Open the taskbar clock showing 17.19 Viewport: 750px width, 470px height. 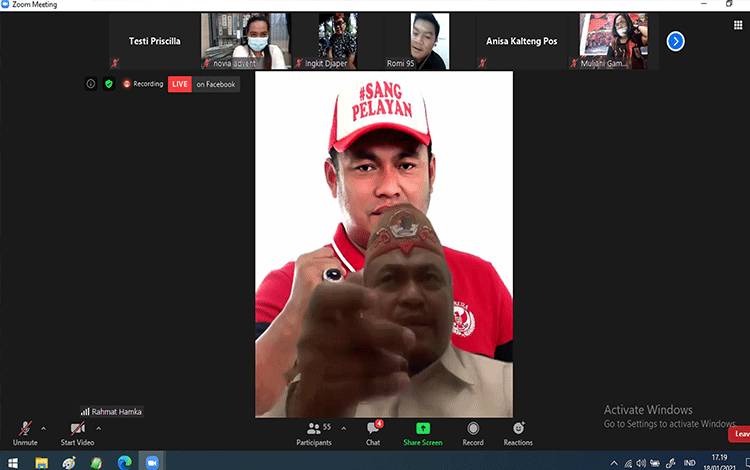click(719, 462)
